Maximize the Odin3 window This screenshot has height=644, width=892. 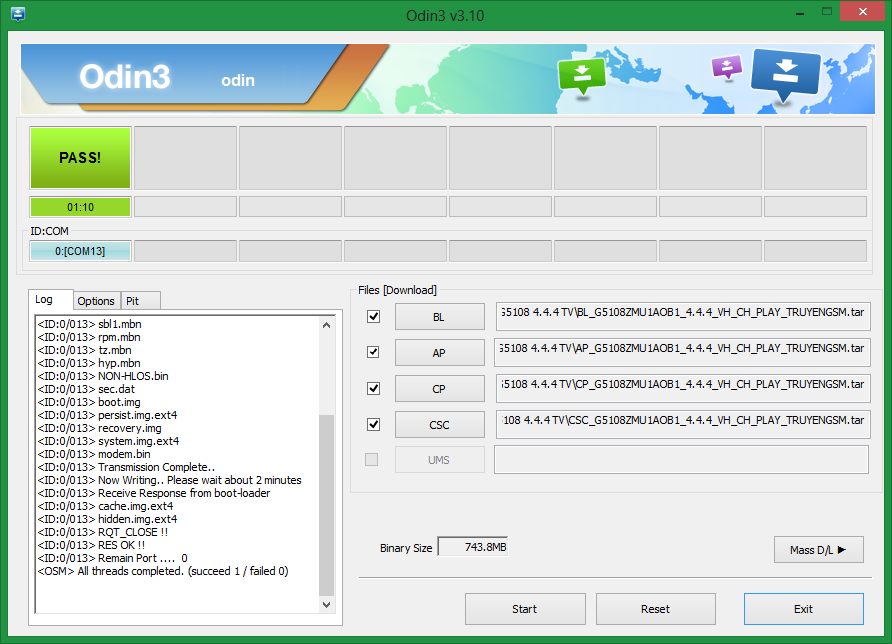[827, 12]
